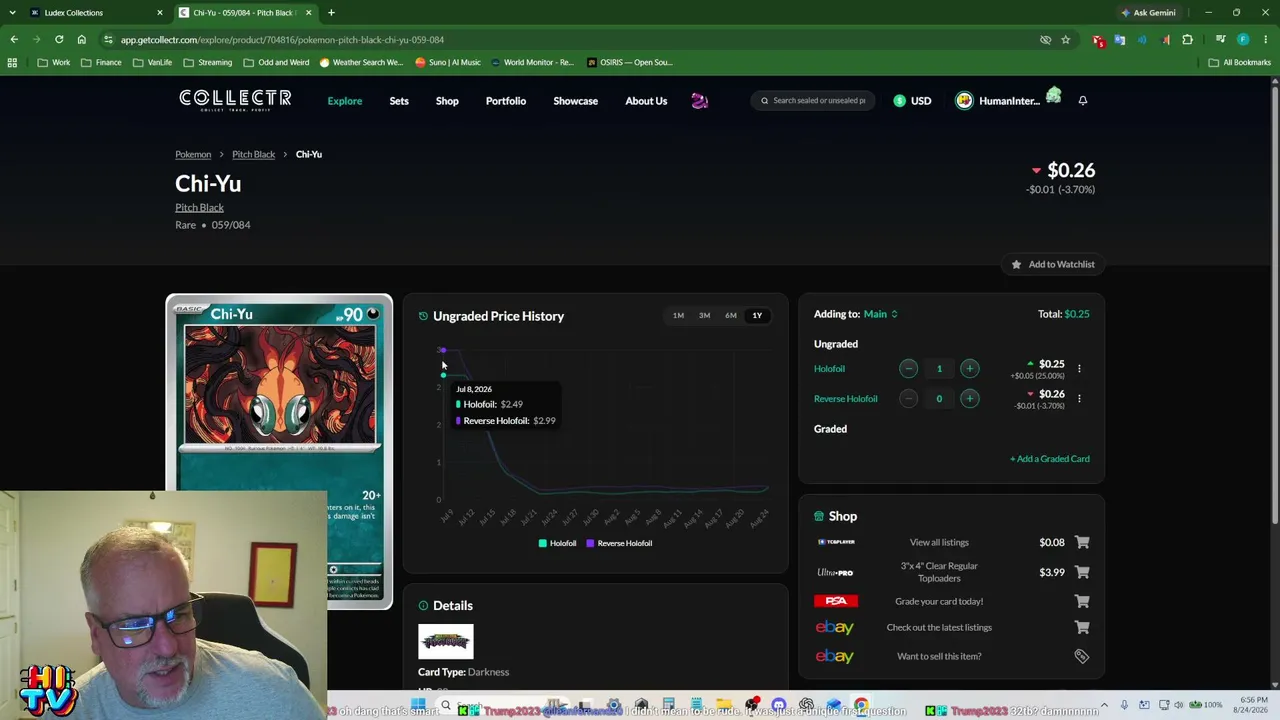This screenshot has height=720, width=1280.
Task: Click the Ask Gemini button
Action: tap(1148, 13)
